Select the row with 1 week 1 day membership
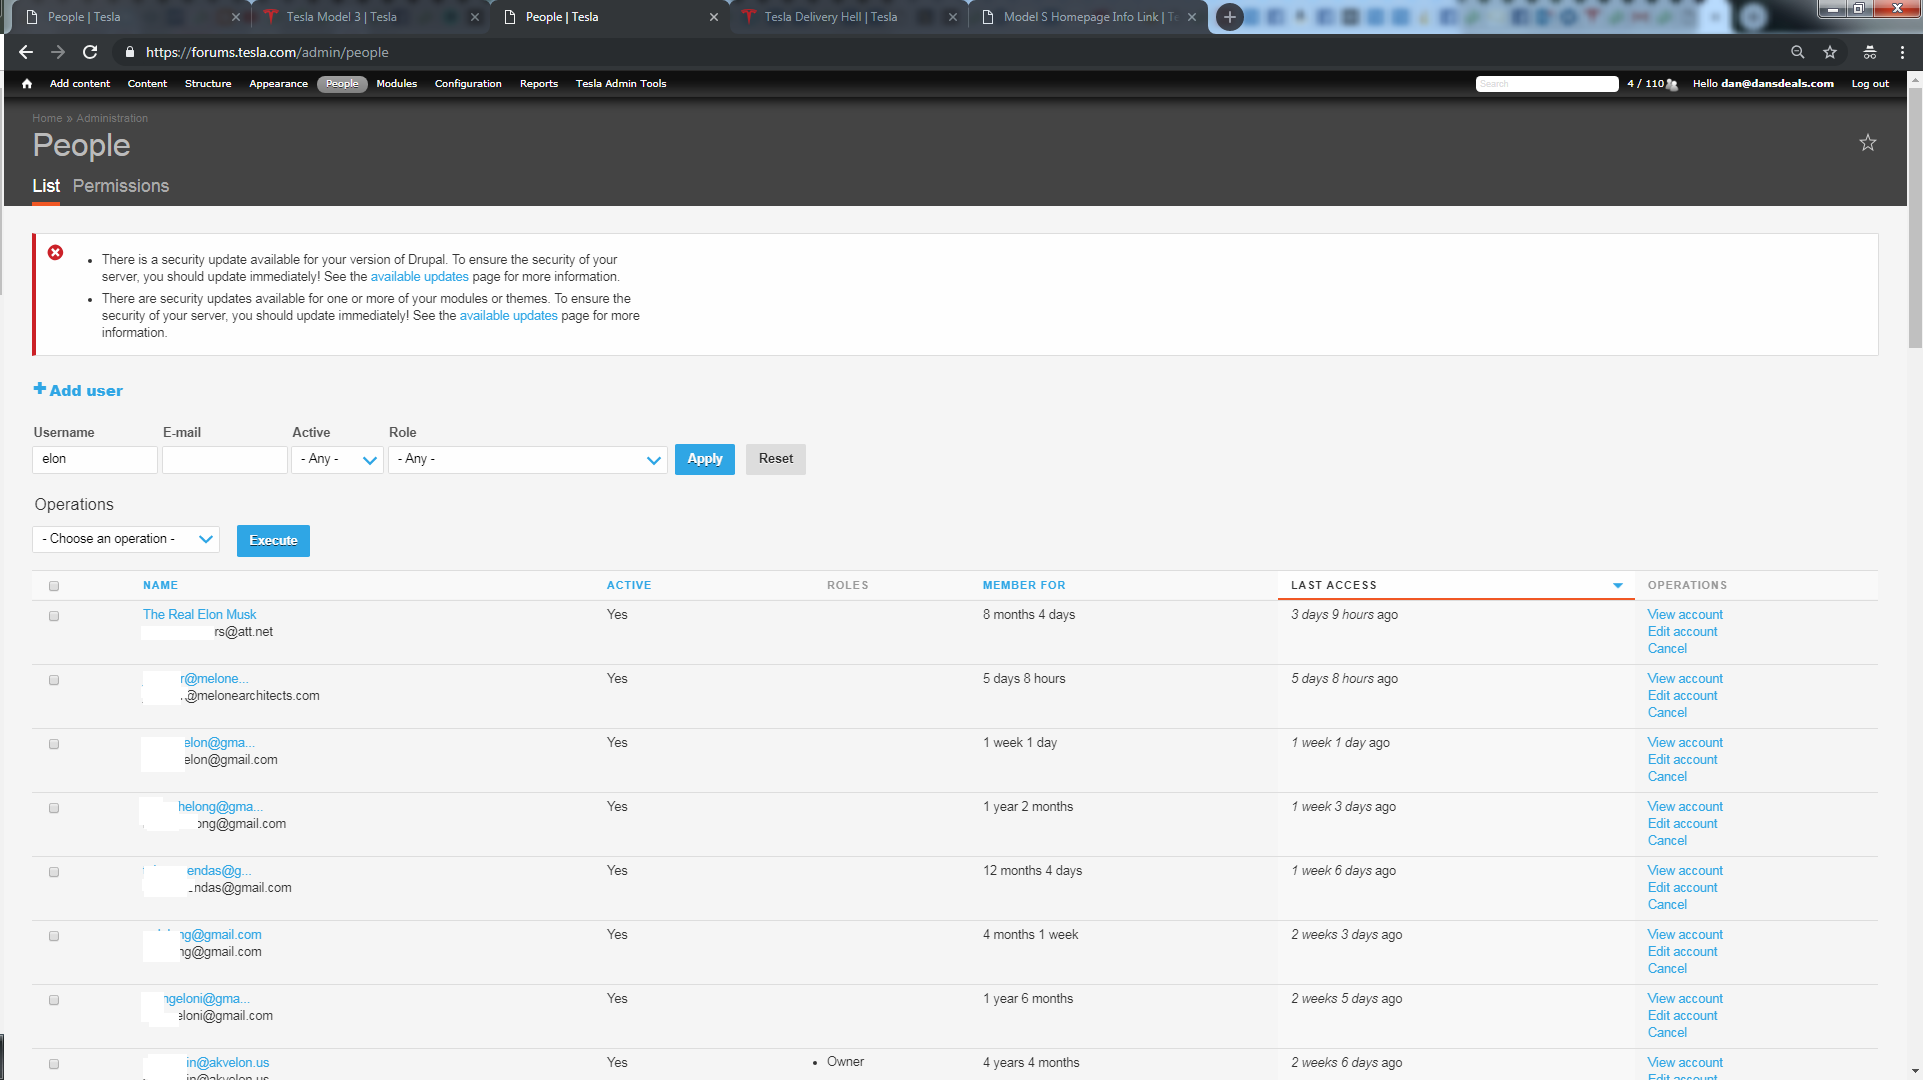The width and height of the screenshot is (1923, 1080). (x=54, y=744)
